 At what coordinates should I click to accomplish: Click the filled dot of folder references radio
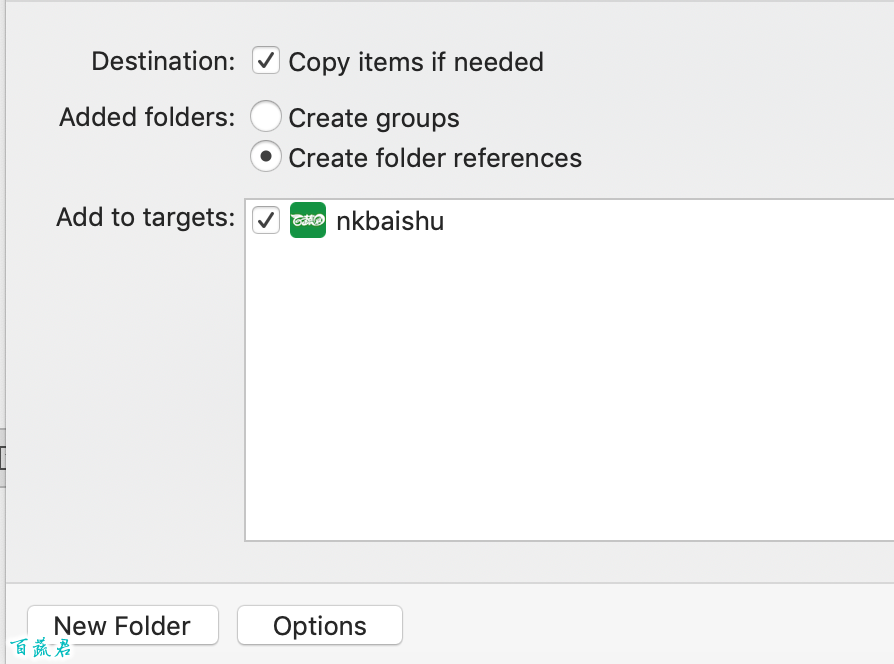click(266, 156)
